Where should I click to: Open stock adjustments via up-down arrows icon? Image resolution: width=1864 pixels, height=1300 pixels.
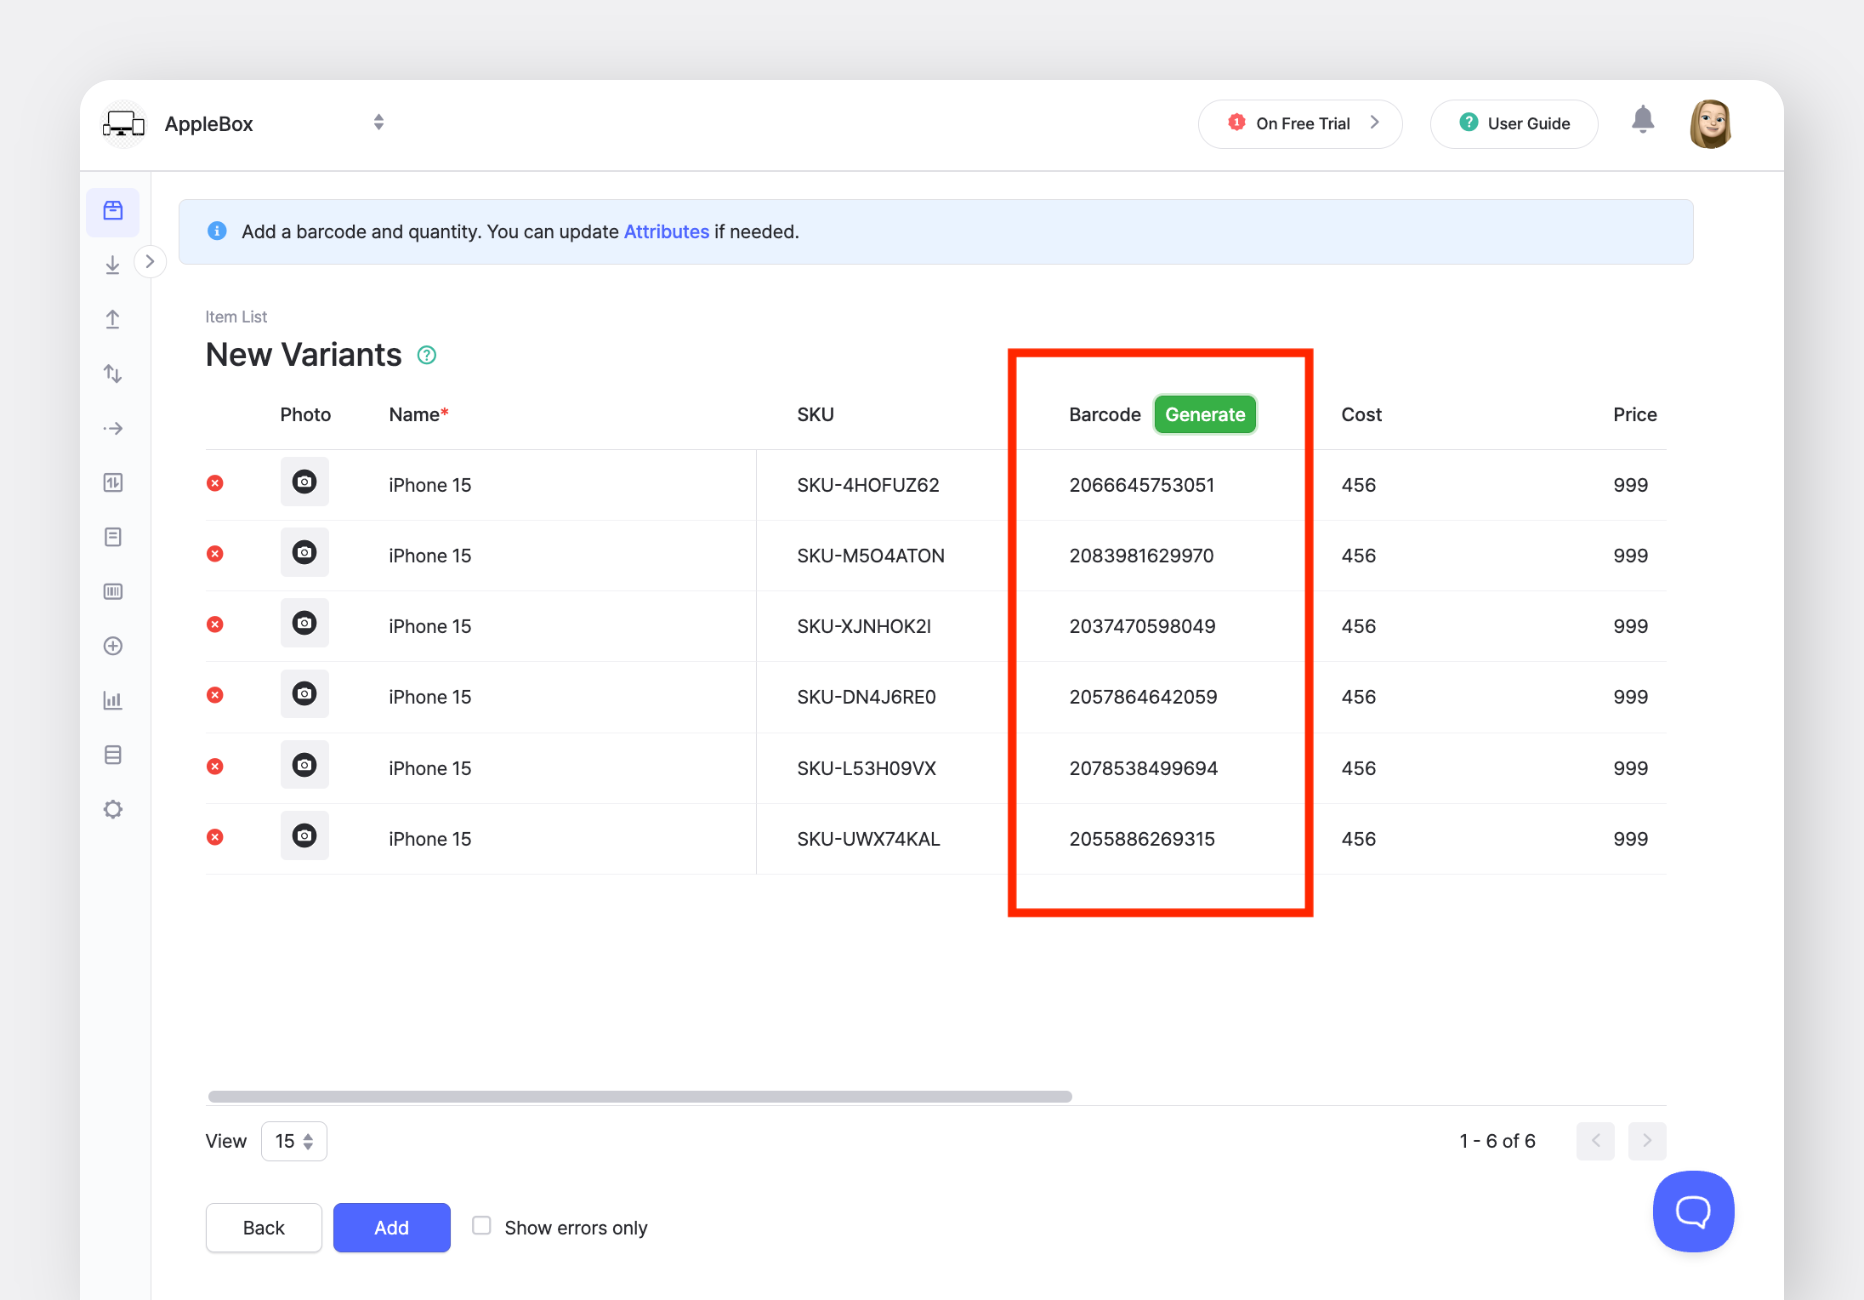click(x=113, y=373)
